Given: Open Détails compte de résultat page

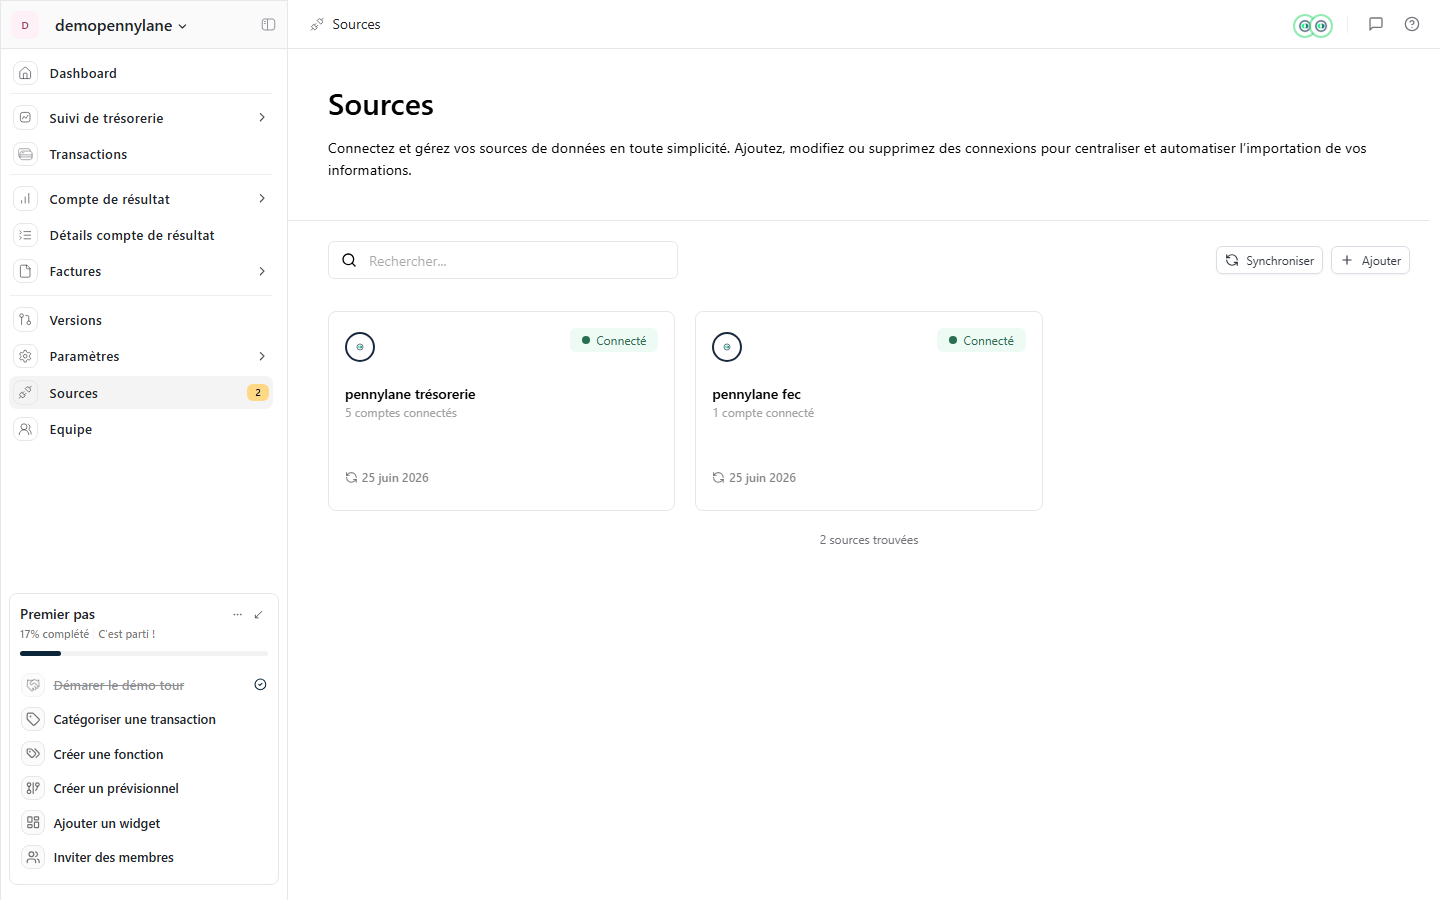Looking at the screenshot, I should tap(141, 235).
